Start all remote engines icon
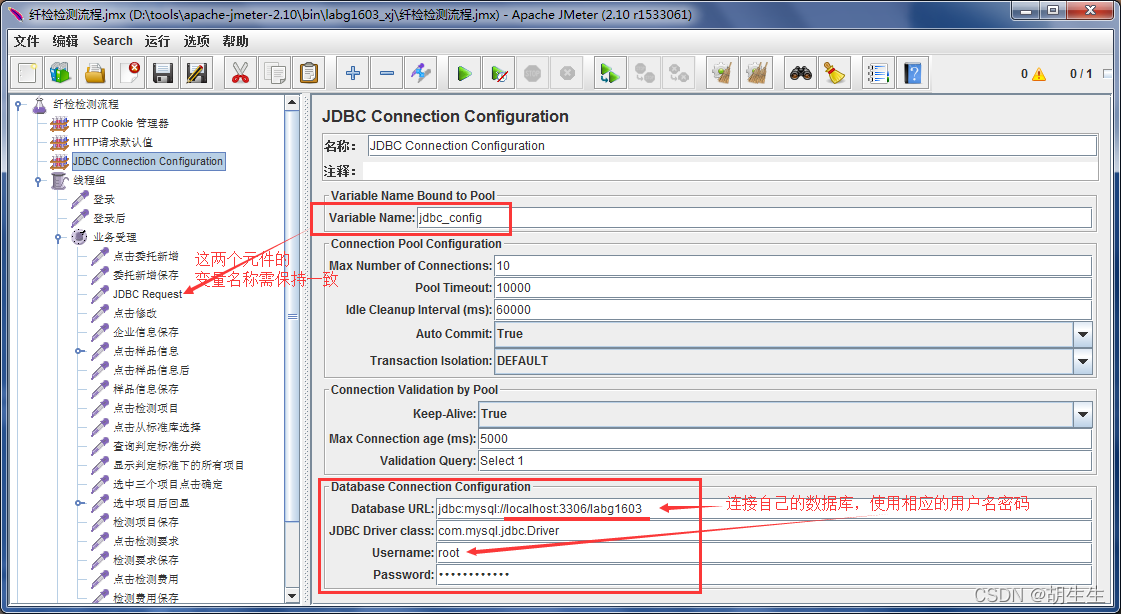The width and height of the screenshot is (1121, 614). 610,73
